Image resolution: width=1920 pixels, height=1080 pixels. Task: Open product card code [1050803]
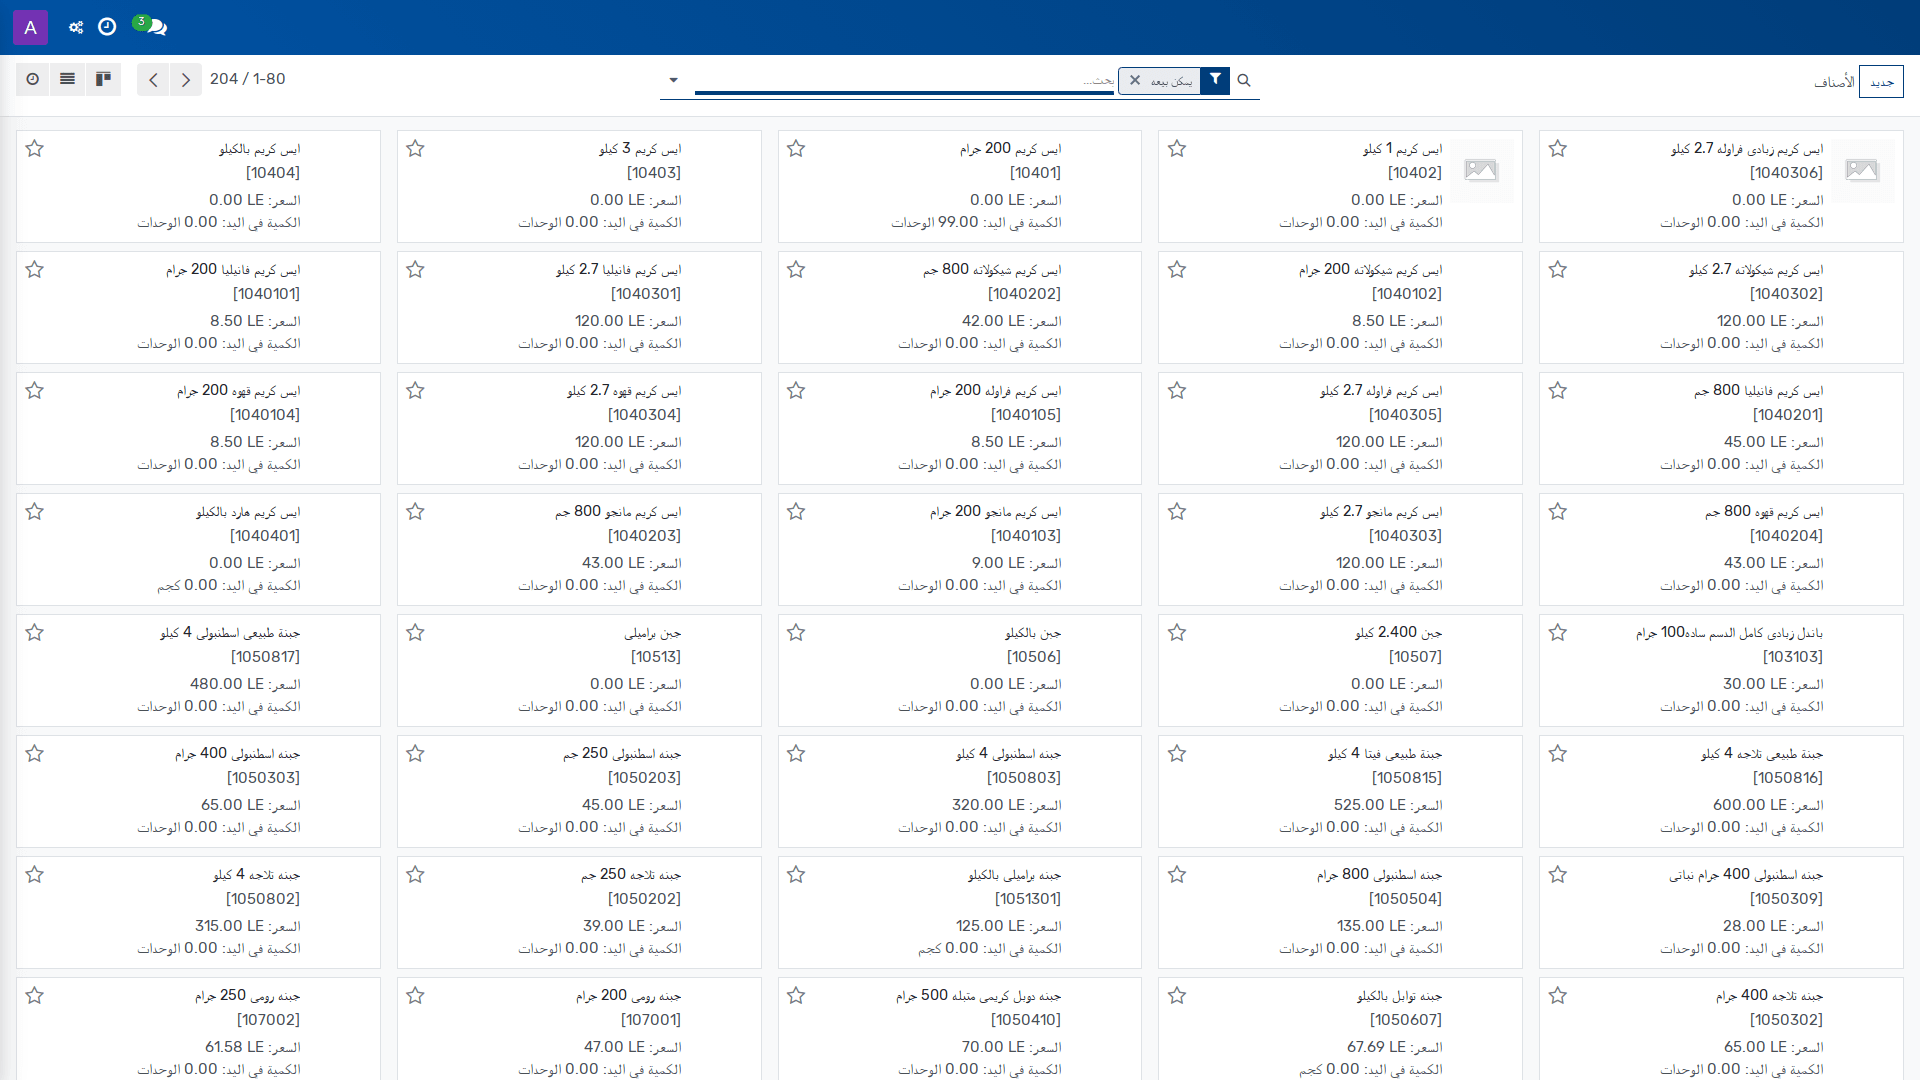pos(1024,778)
